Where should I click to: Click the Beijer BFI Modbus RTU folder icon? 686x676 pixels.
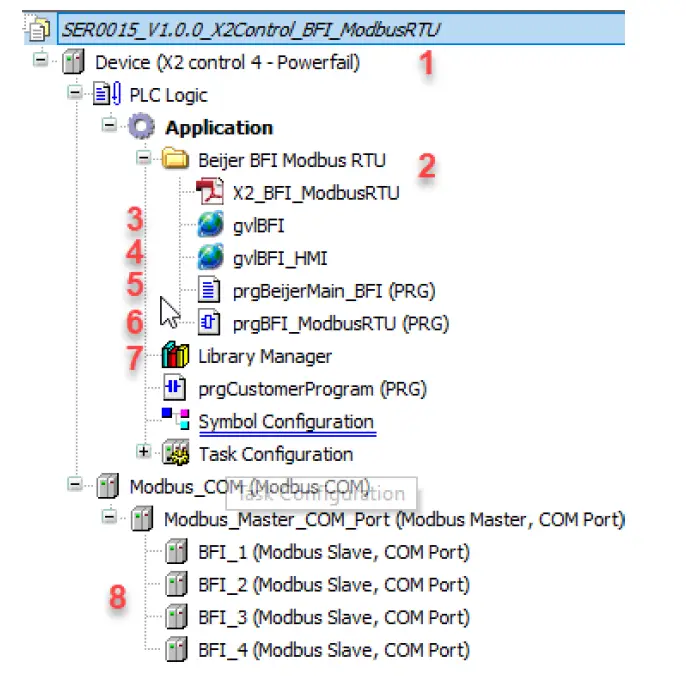click(x=175, y=158)
